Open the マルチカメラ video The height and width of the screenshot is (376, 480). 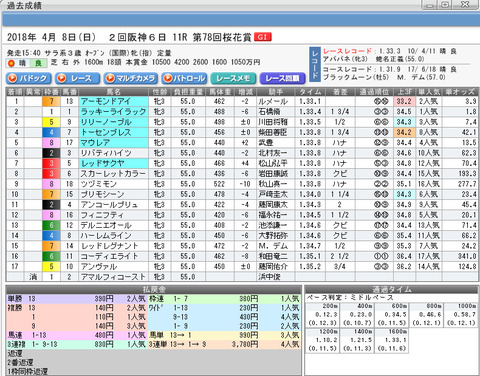point(131,78)
